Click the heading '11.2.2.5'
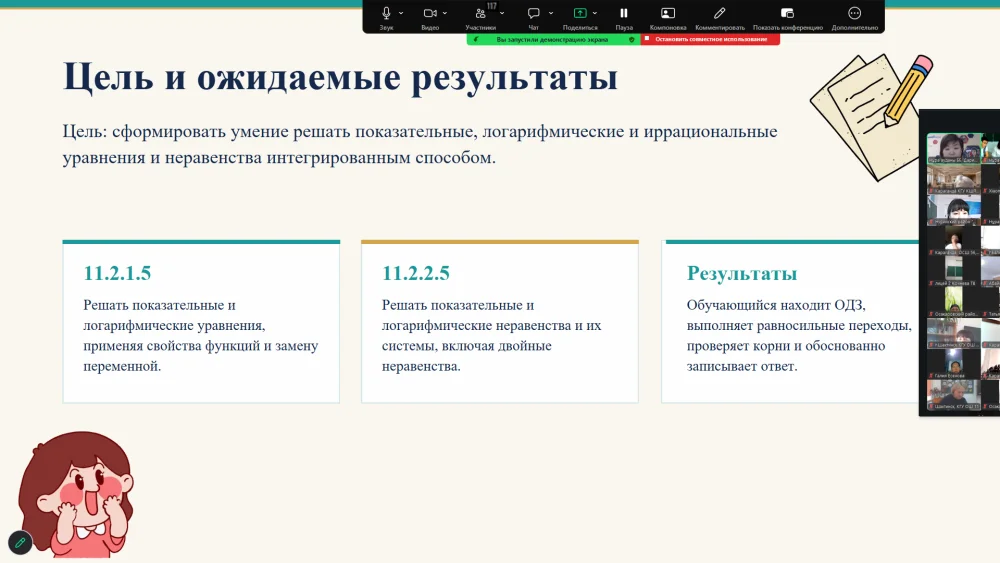The height and width of the screenshot is (563, 1000). pos(416,273)
